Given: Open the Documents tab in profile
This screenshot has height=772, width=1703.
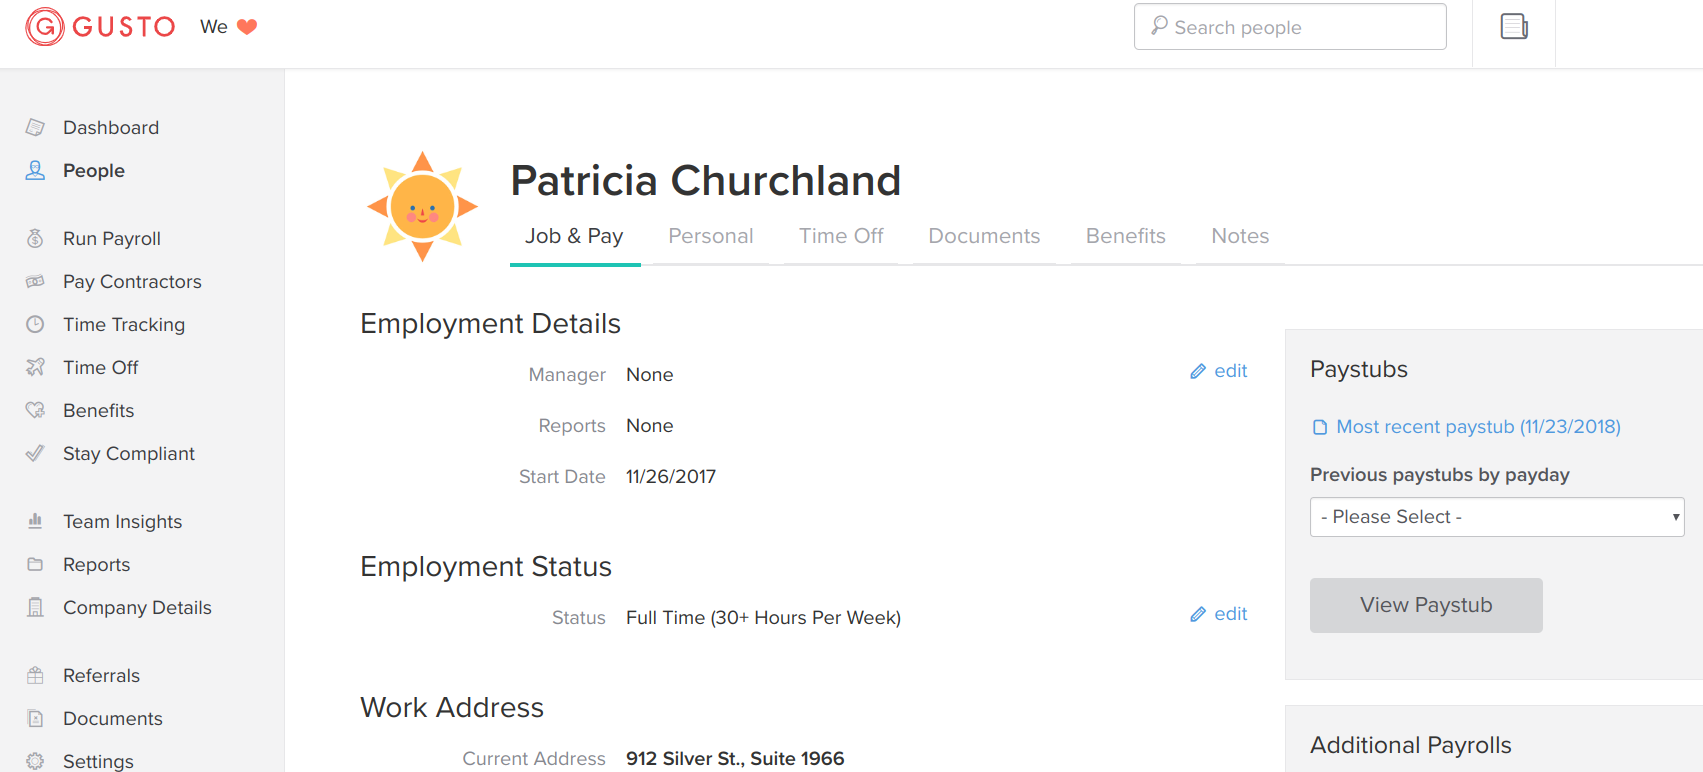Looking at the screenshot, I should (983, 236).
